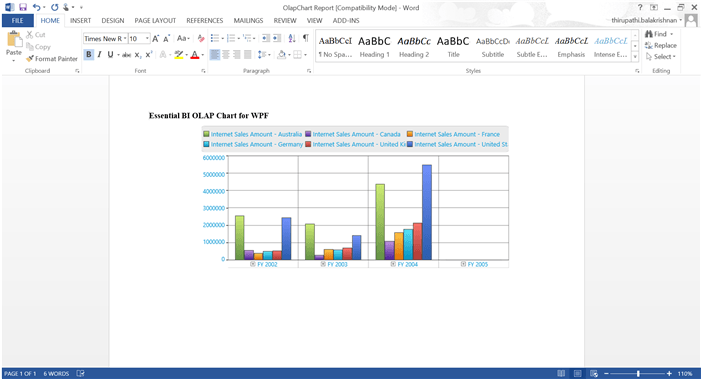The width and height of the screenshot is (701, 379).
Task: Activate the Format Painter tool
Action: tap(52, 59)
